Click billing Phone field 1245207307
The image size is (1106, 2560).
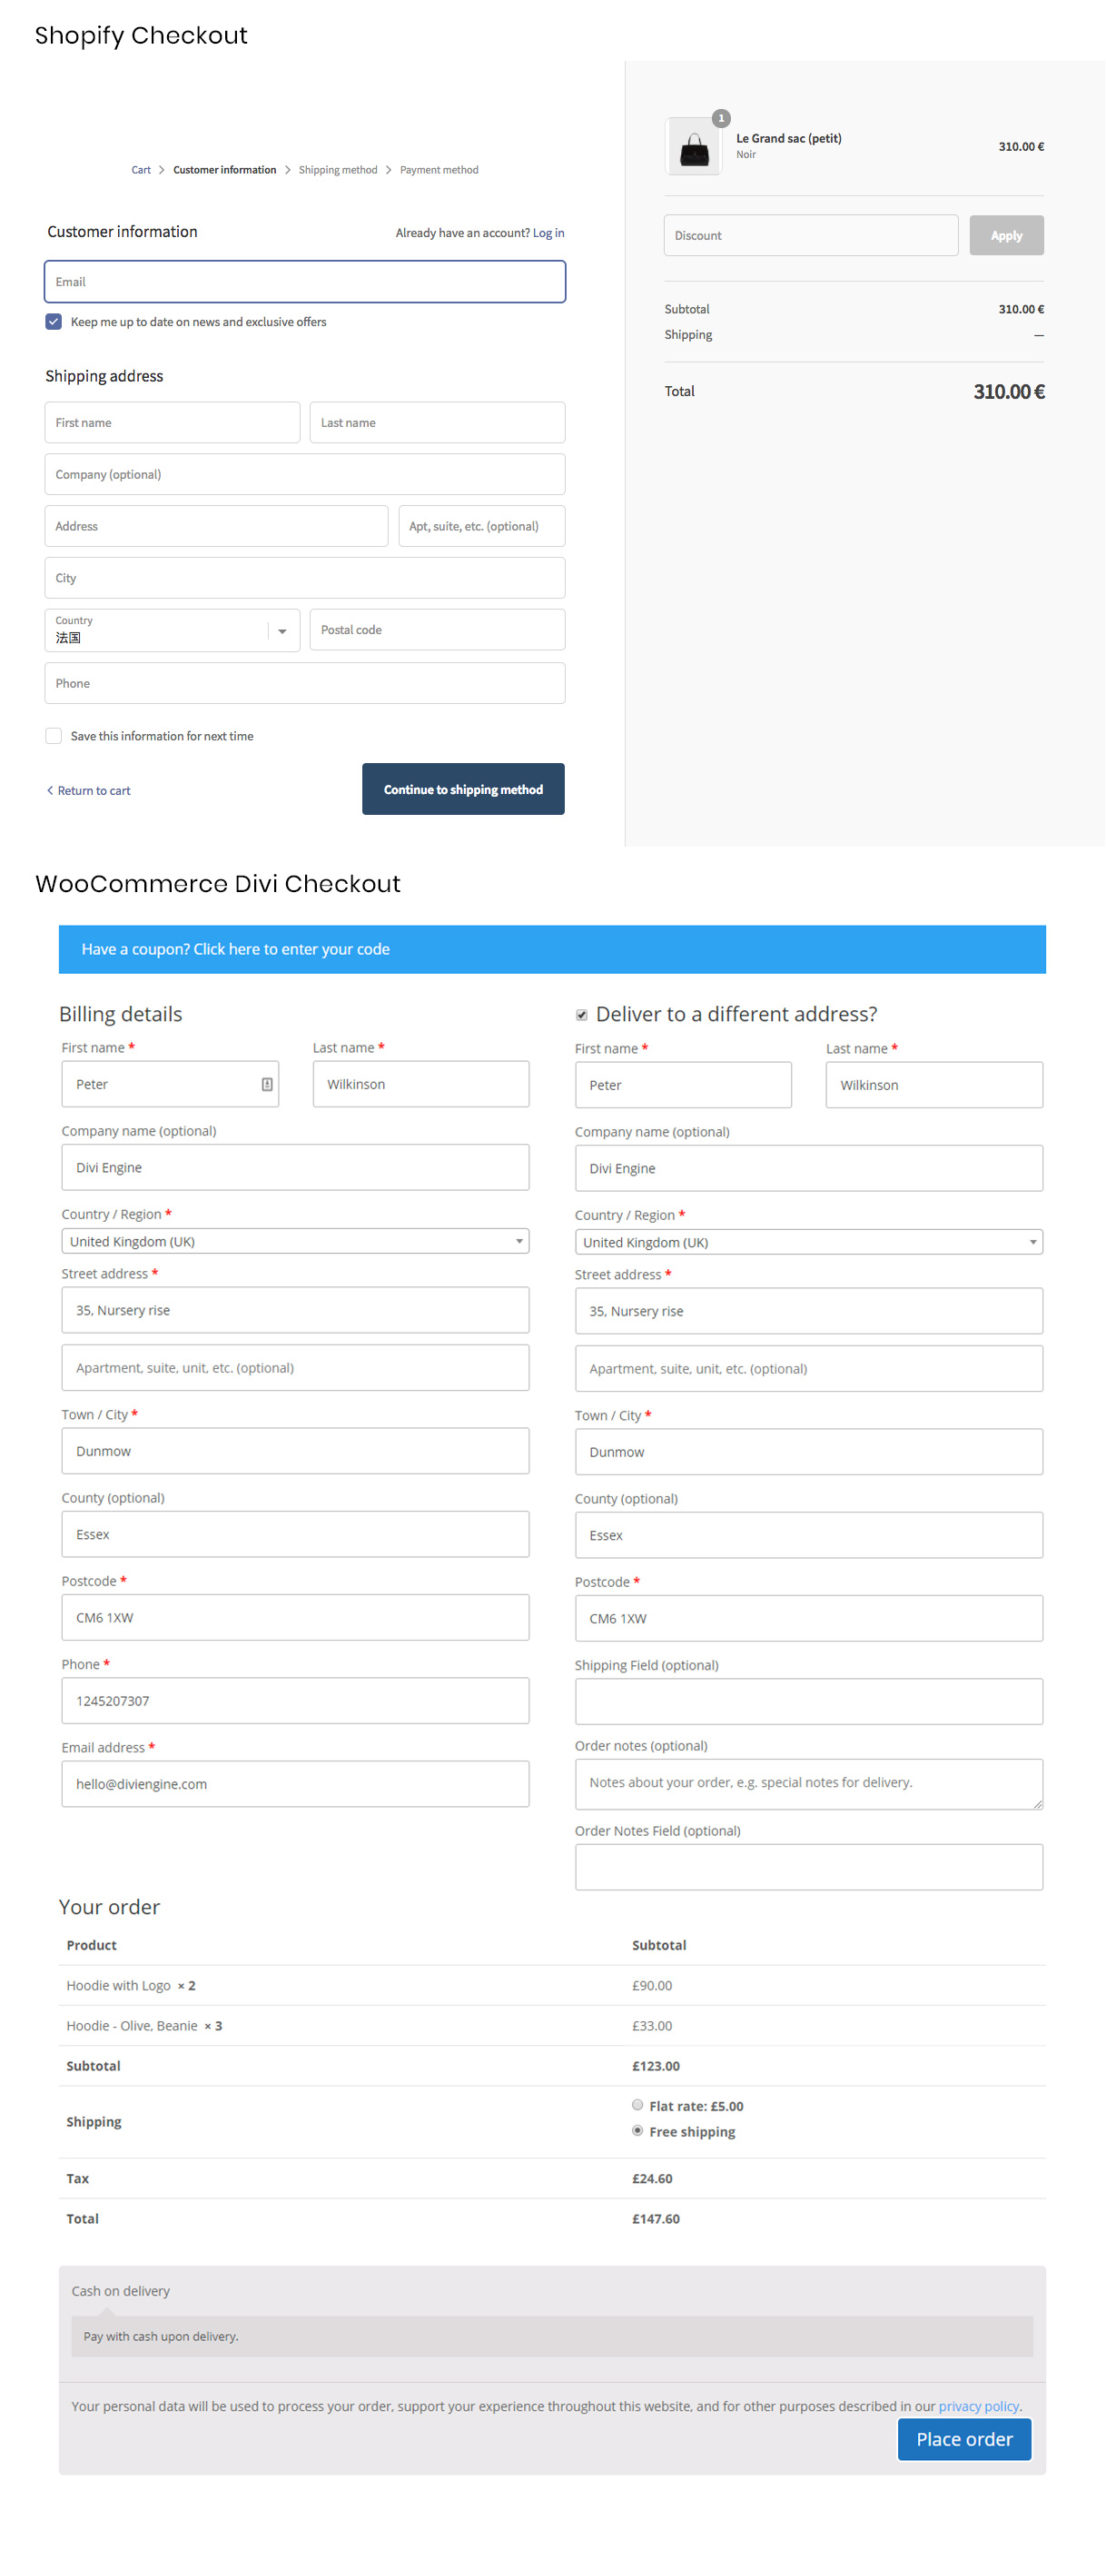point(295,1700)
